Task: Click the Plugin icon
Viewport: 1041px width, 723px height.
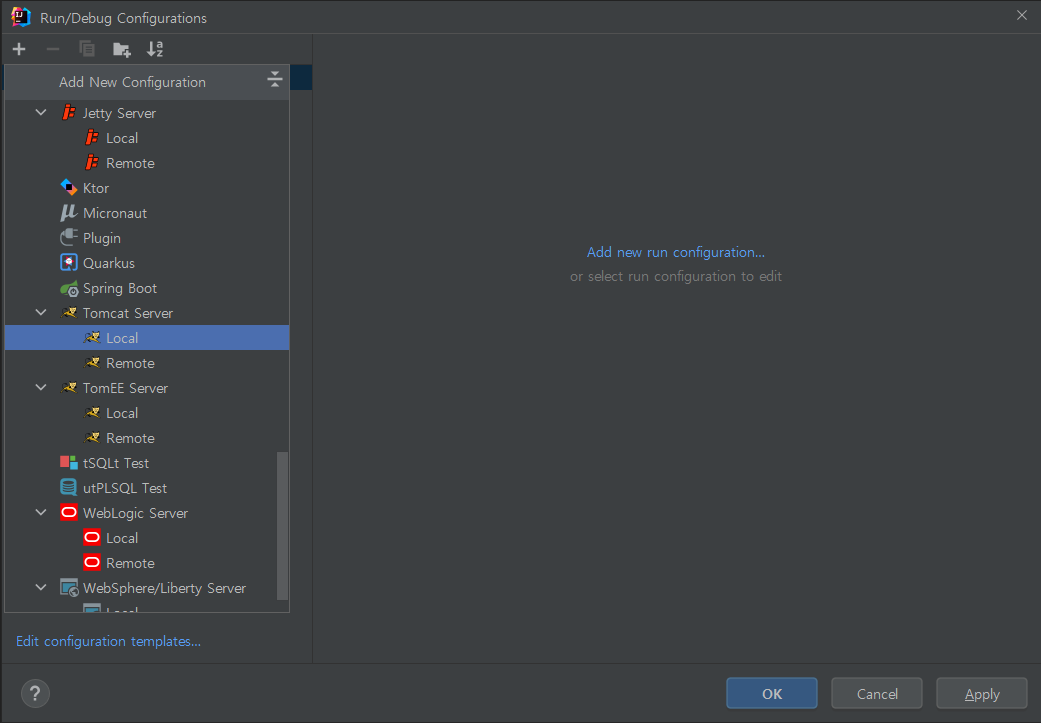Action: [x=68, y=238]
